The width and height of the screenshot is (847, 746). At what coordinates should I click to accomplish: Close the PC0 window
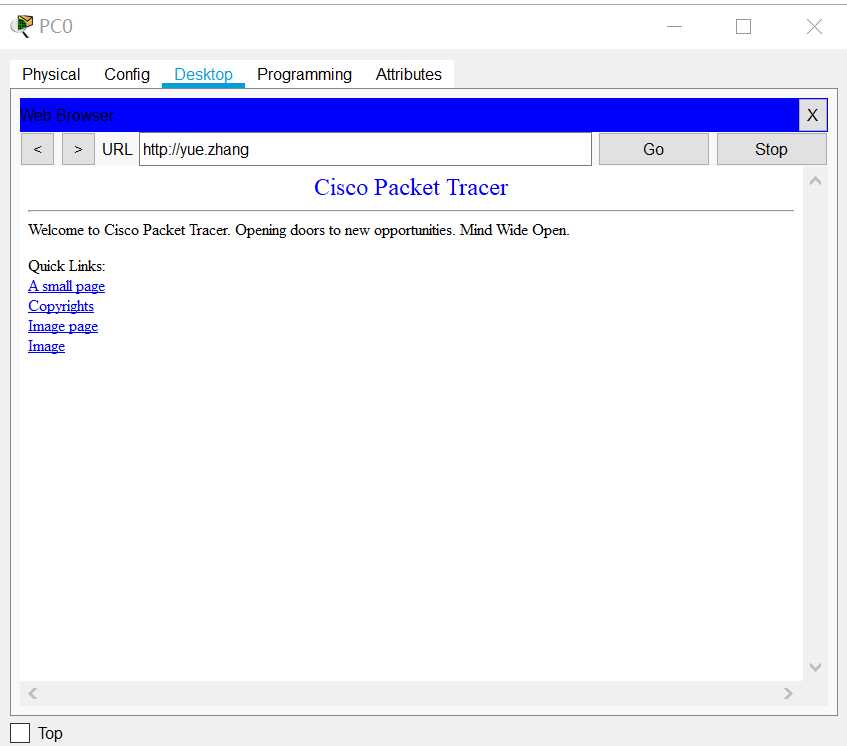click(x=814, y=26)
